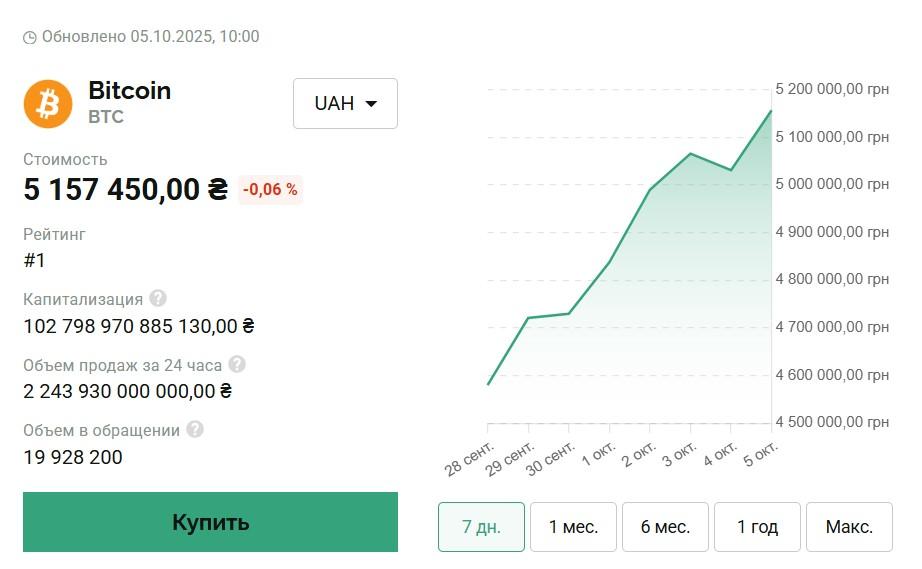
Task: Click the dropdown arrow in the currency selector
Action: [x=371, y=104]
